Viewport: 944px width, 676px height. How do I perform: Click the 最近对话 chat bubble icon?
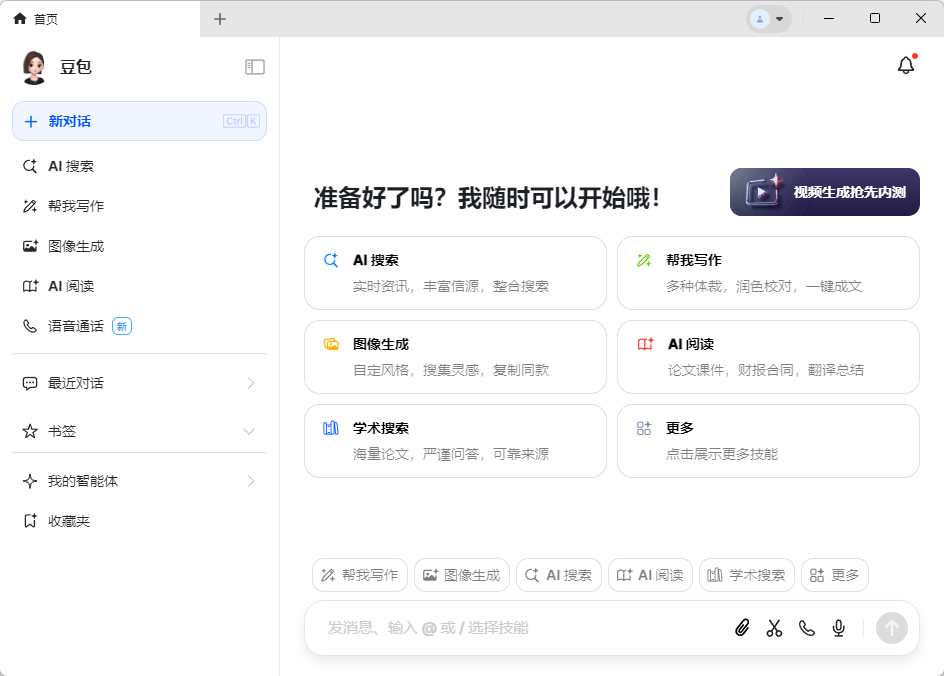click(x=30, y=383)
